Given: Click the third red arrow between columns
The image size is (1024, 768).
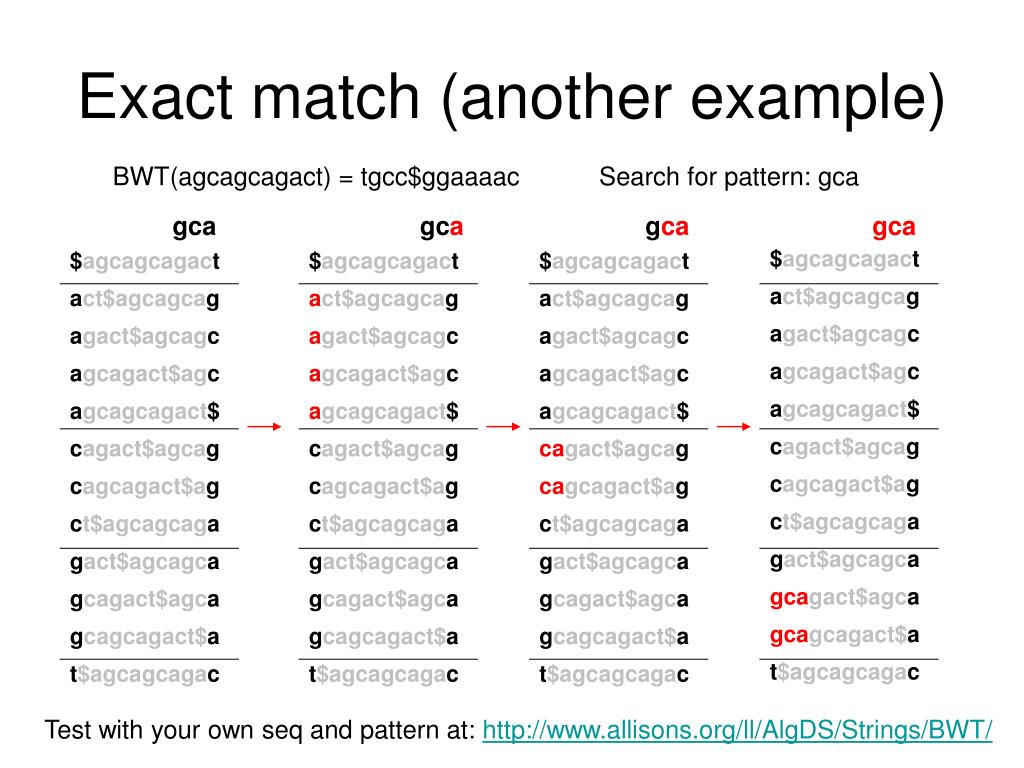Looking at the screenshot, I should point(734,426).
